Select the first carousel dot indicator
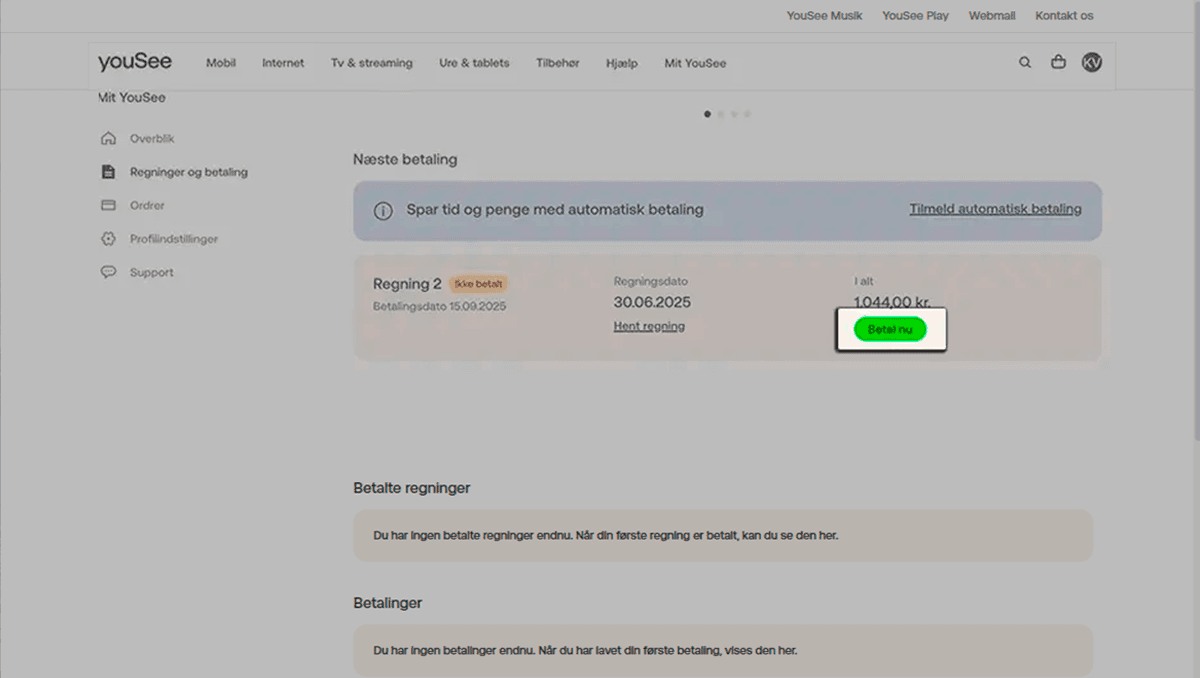Image resolution: width=1200 pixels, height=678 pixels. click(708, 114)
